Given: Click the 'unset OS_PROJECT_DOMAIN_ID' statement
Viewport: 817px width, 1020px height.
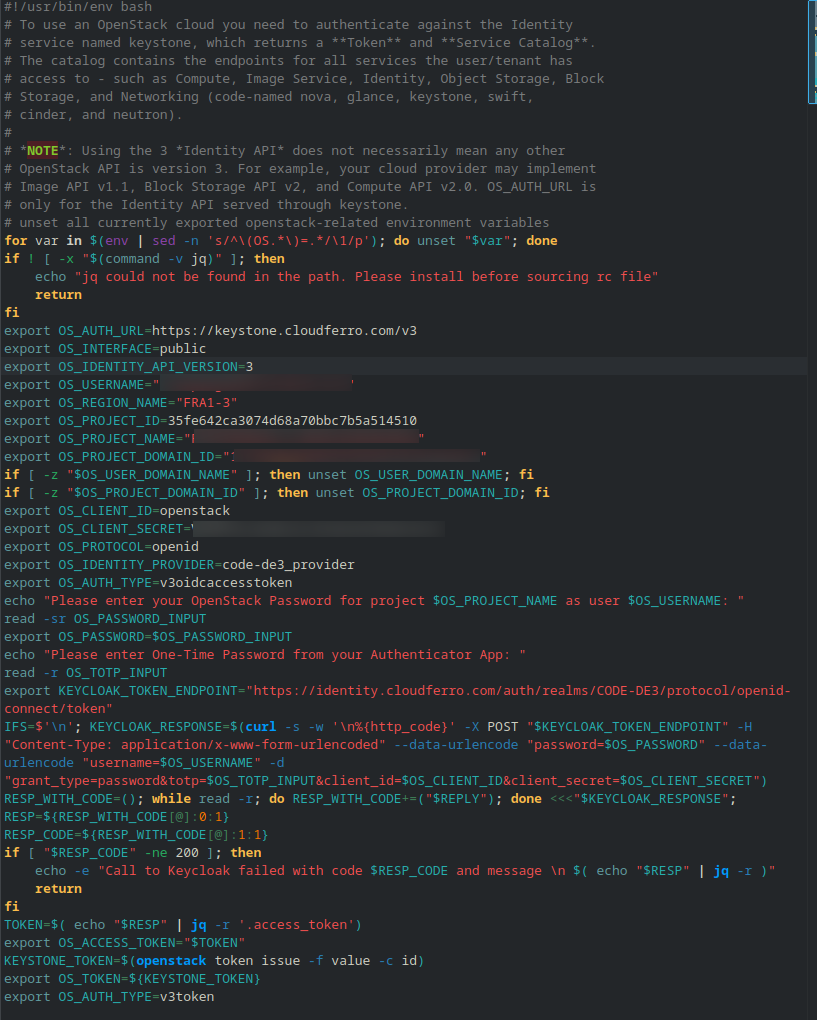Looking at the screenshot, I should [416, 492].
